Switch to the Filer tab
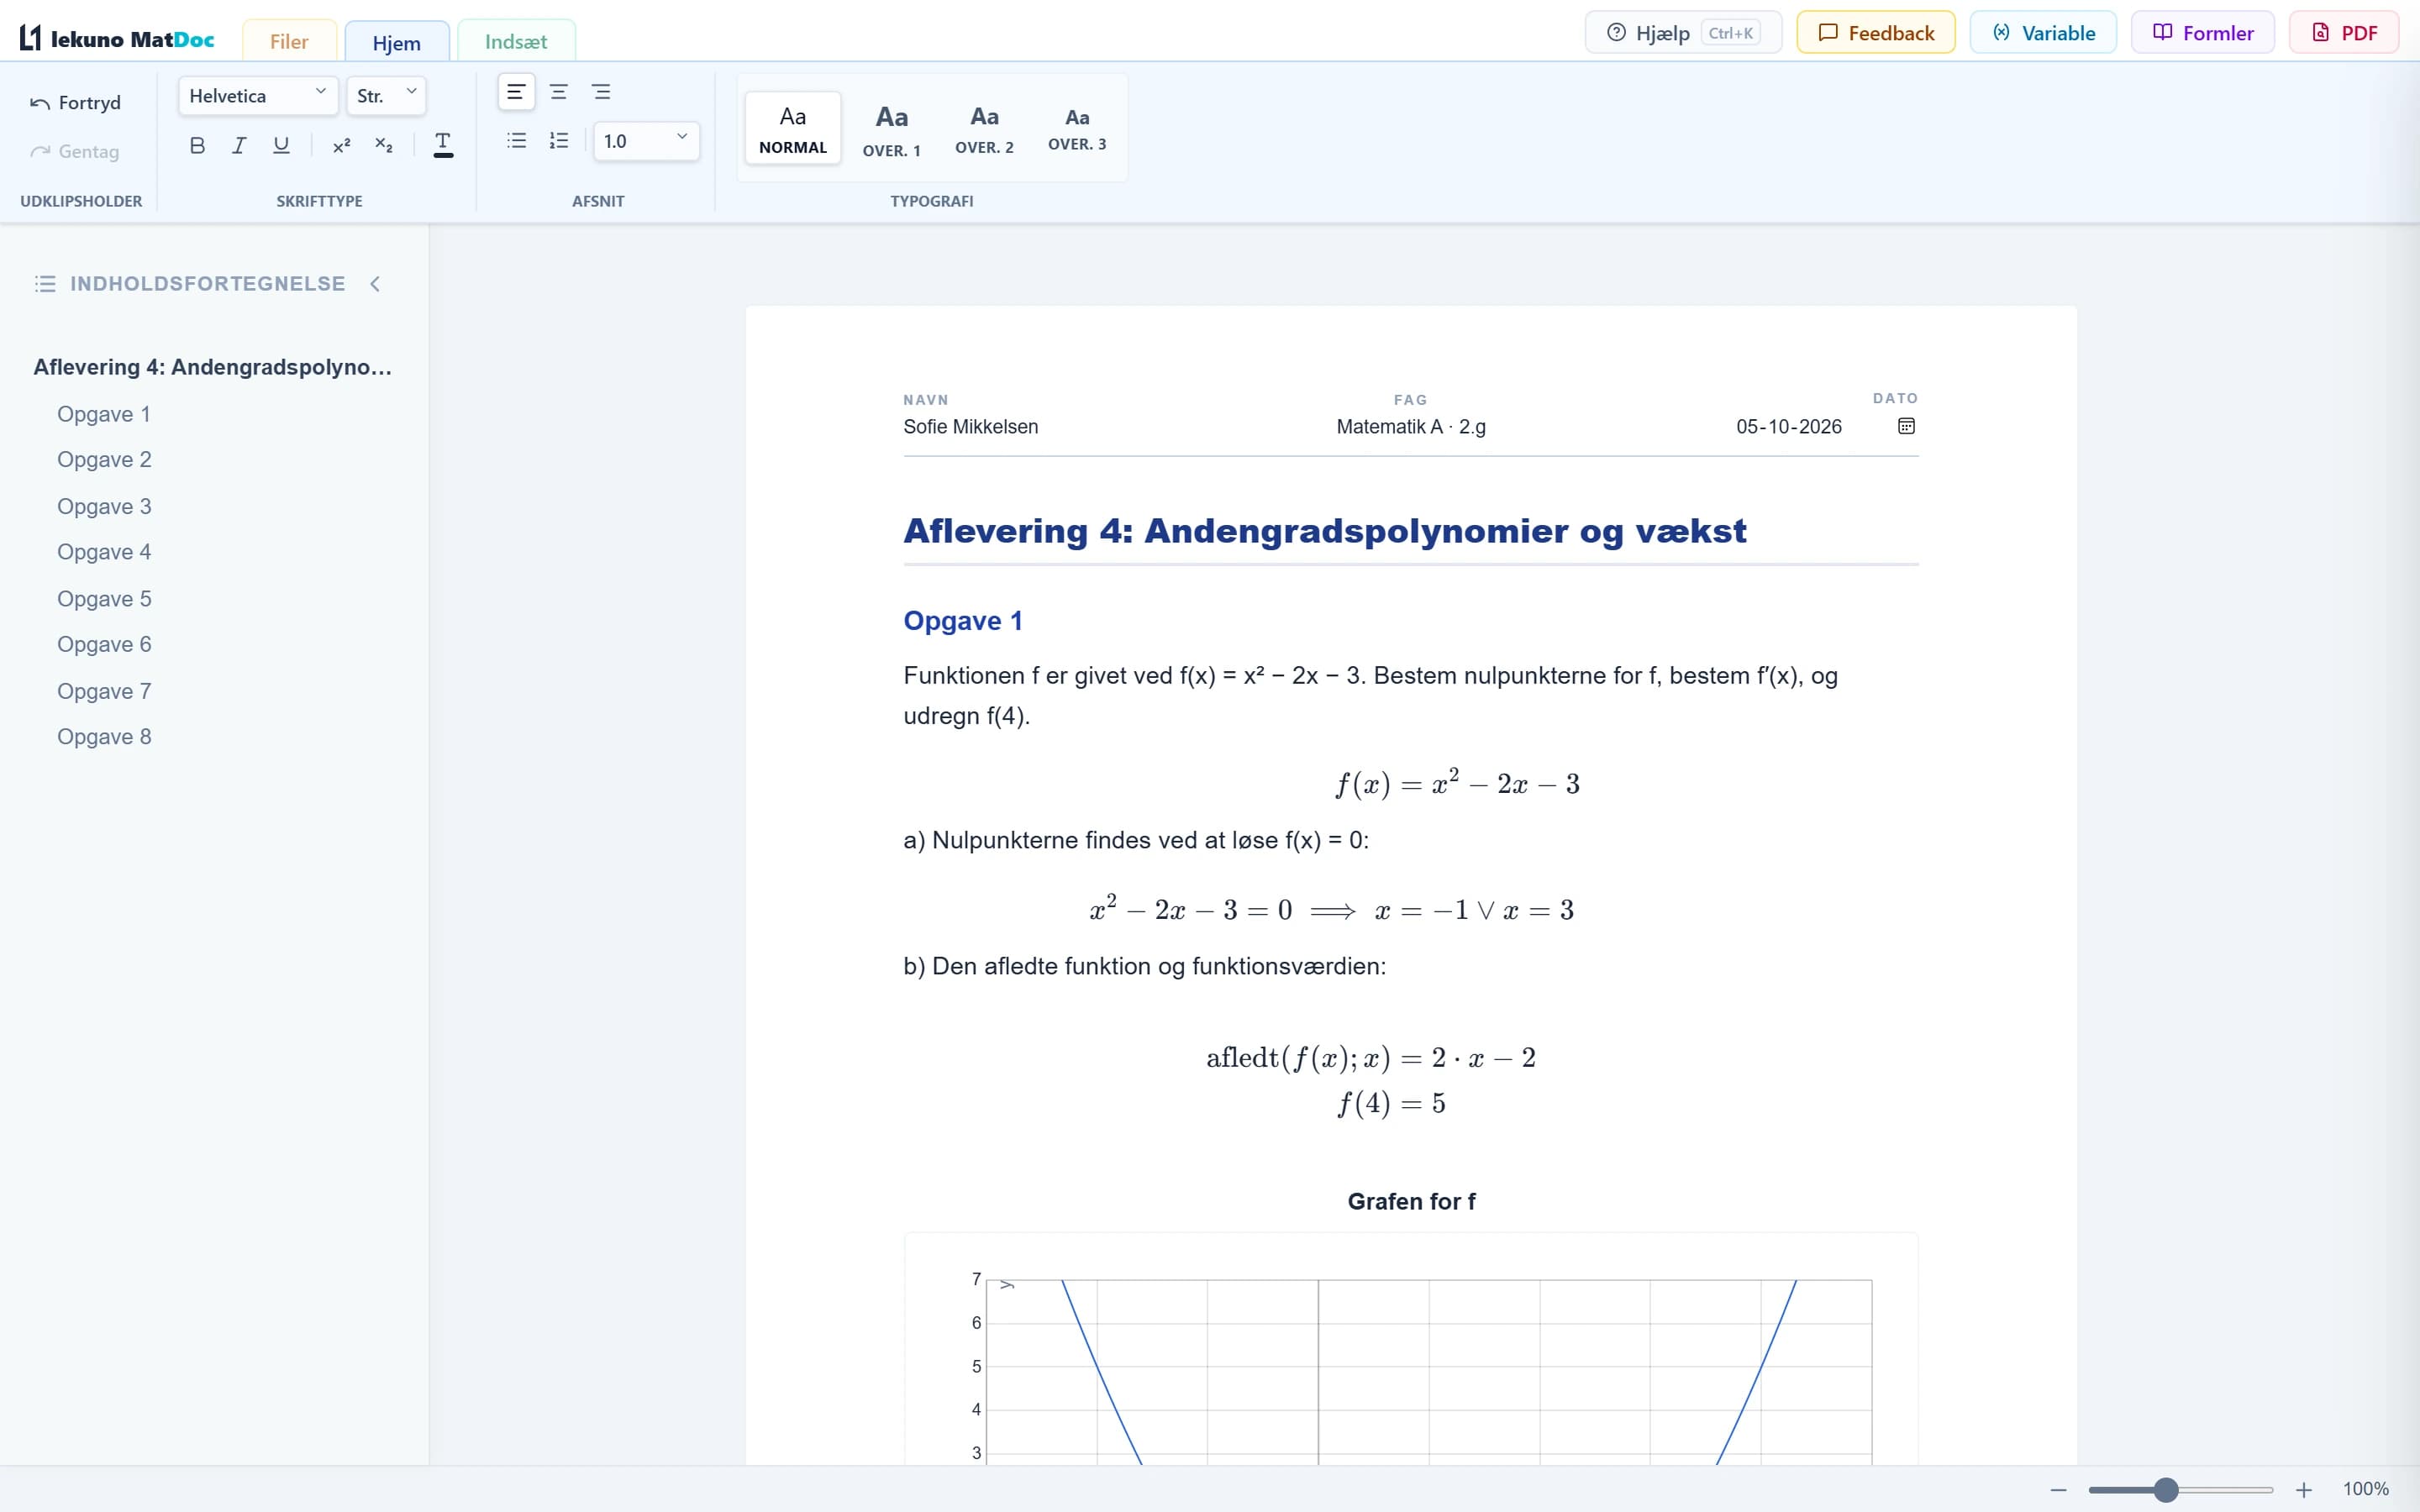 click(x=289, y=41)
